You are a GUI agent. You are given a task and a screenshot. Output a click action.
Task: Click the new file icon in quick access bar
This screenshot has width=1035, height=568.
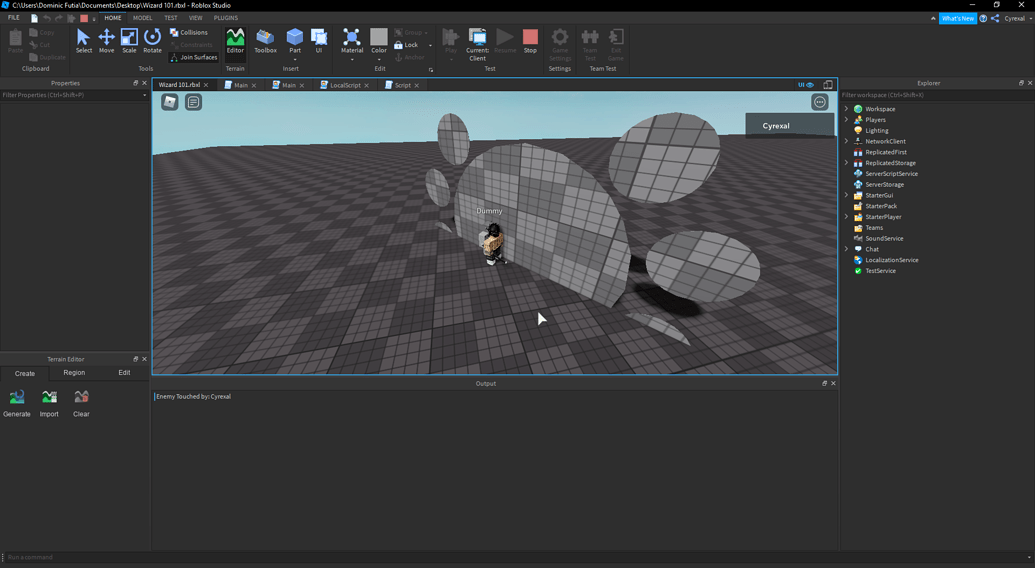[34, 18]
